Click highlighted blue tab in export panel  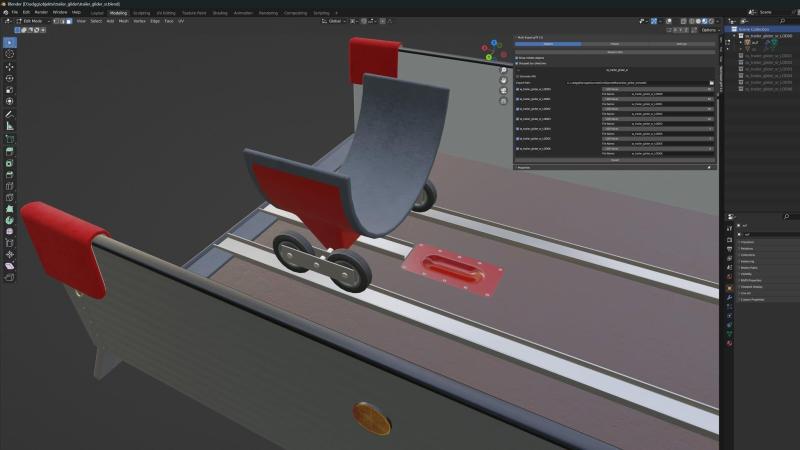[548, 44]
